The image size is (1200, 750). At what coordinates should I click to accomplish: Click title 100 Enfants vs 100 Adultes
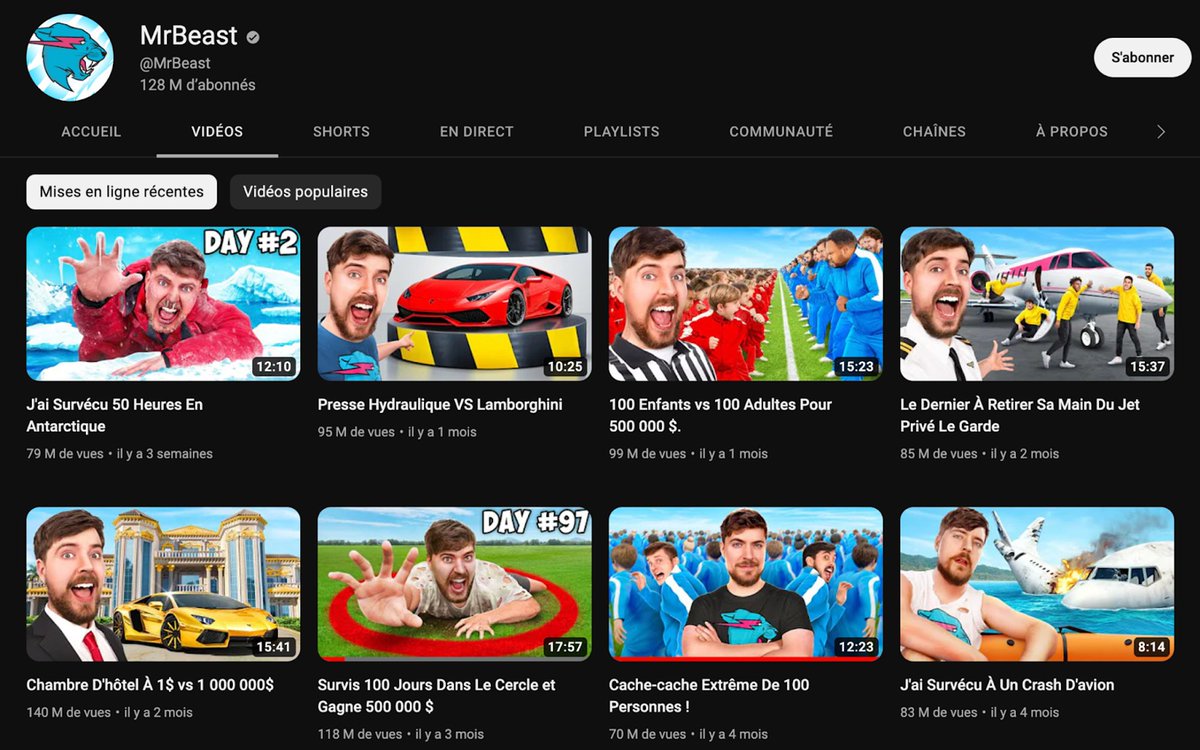pos(720,415)
